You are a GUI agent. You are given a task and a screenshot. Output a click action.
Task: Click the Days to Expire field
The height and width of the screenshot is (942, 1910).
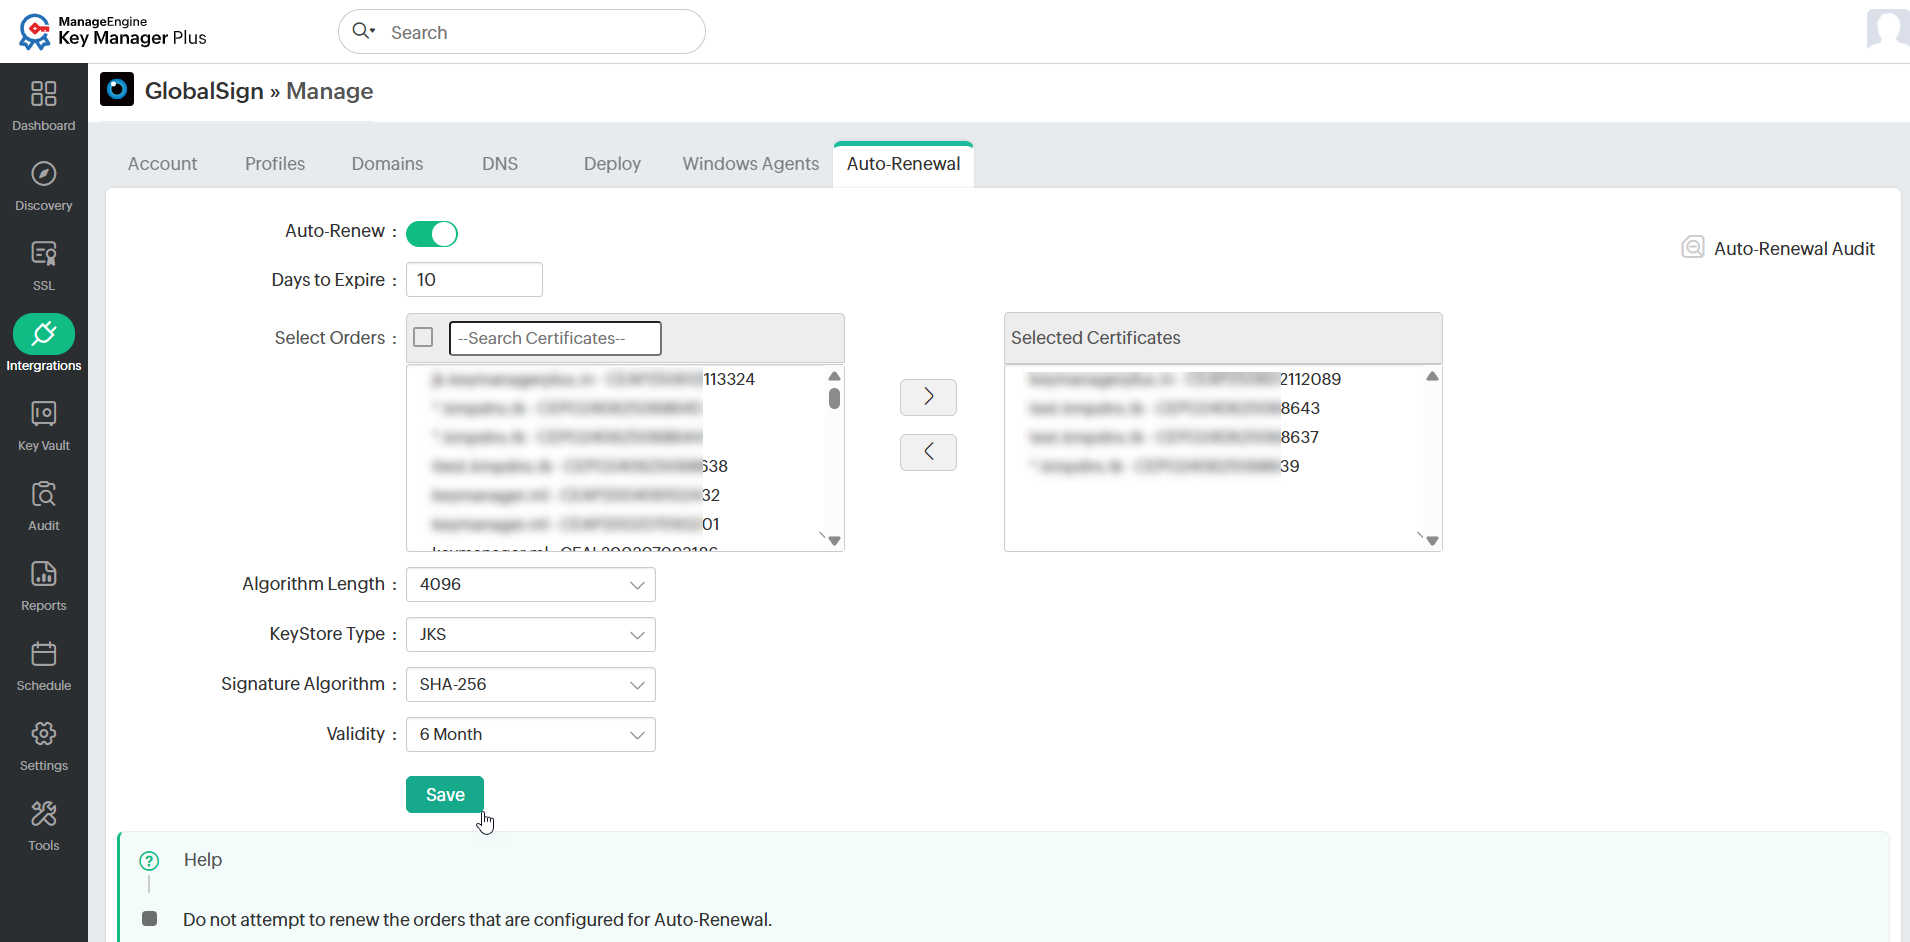pyautogui.click(x=474, y=280)
